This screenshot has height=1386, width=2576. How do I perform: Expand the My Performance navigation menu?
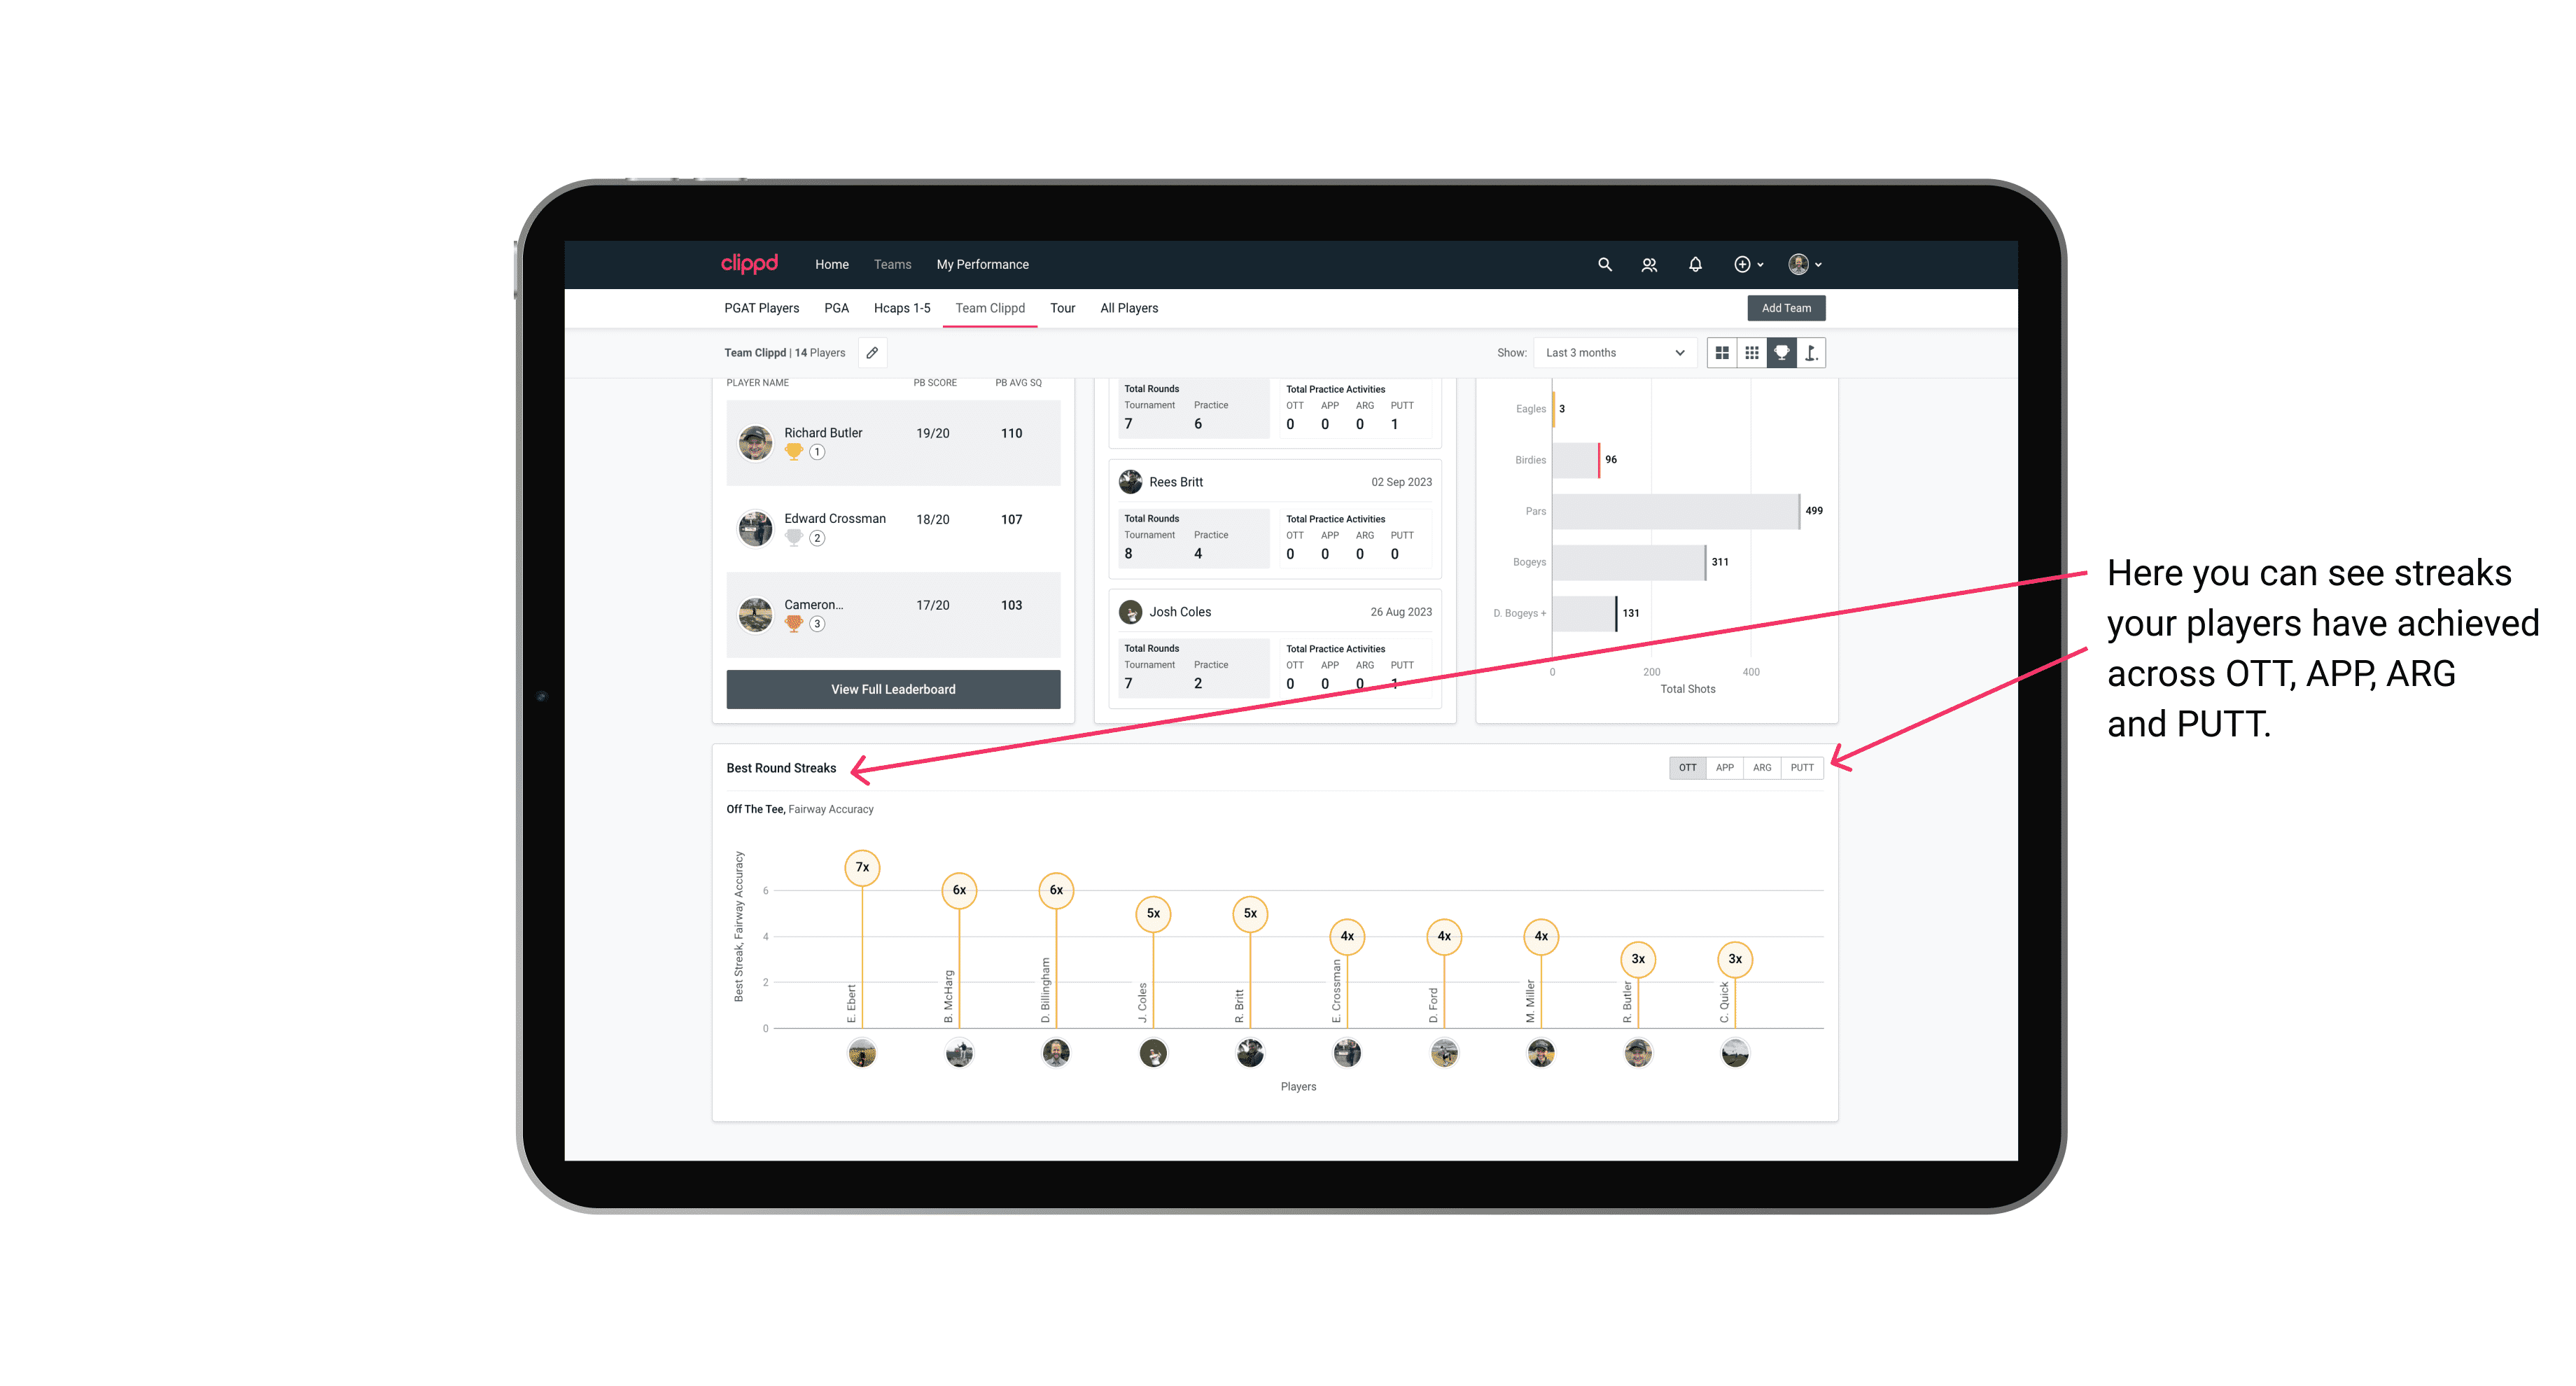984,265
